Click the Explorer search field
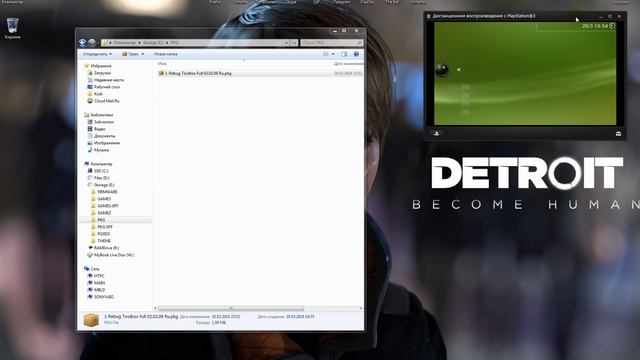 pos(331,42)
